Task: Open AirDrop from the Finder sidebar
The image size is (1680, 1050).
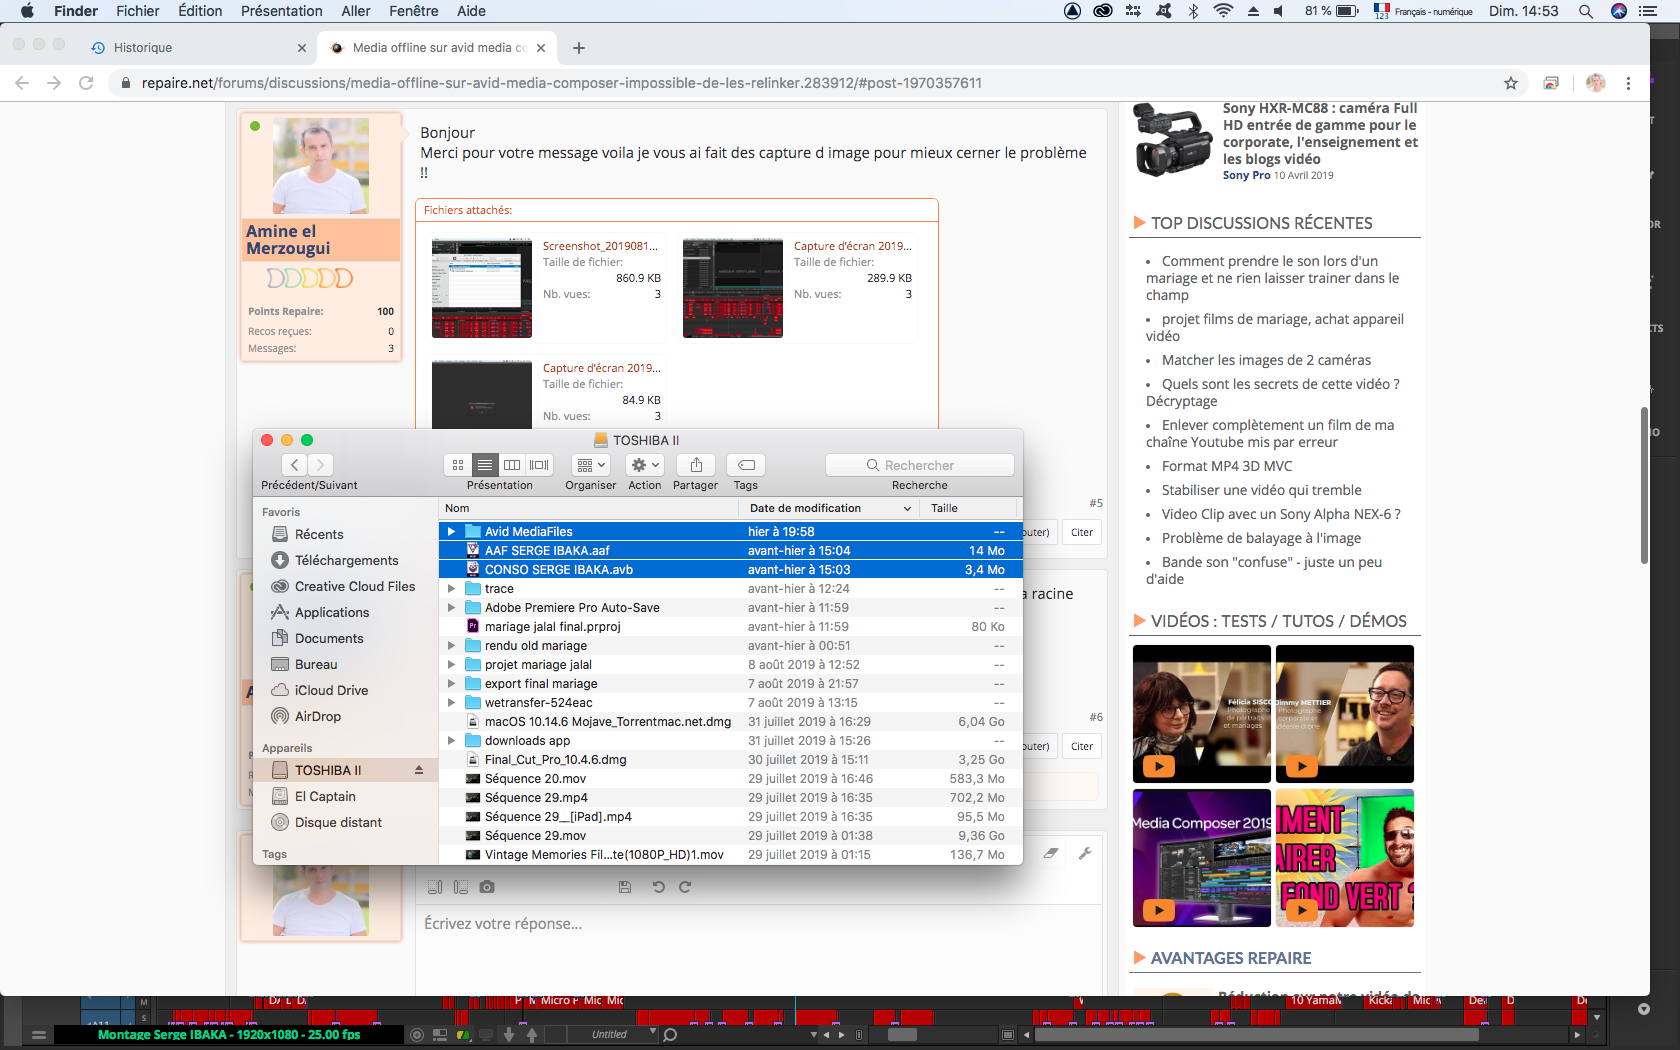Action: [317, 716]
